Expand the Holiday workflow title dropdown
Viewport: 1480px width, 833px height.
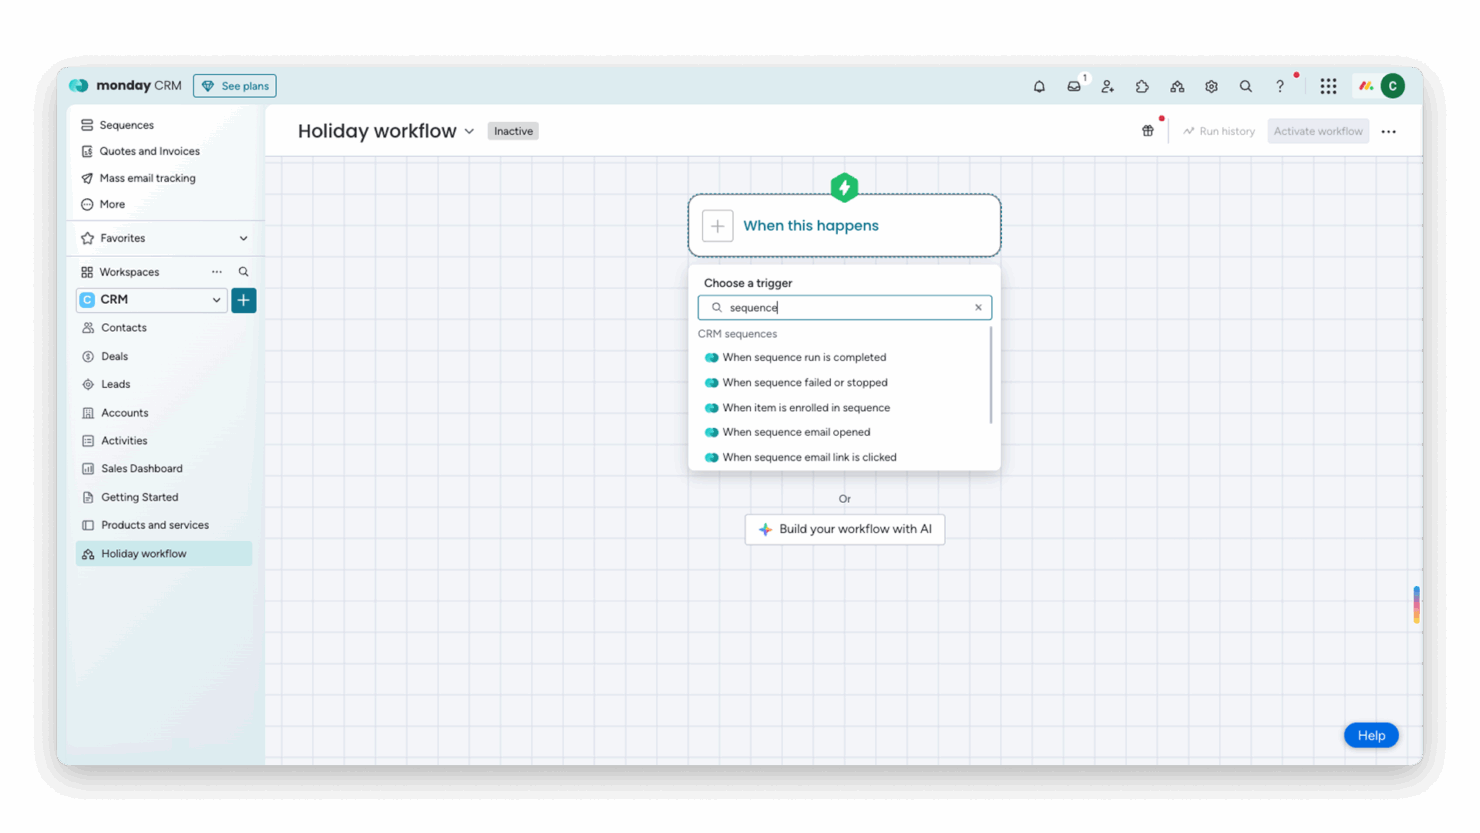tap(470, 131)
